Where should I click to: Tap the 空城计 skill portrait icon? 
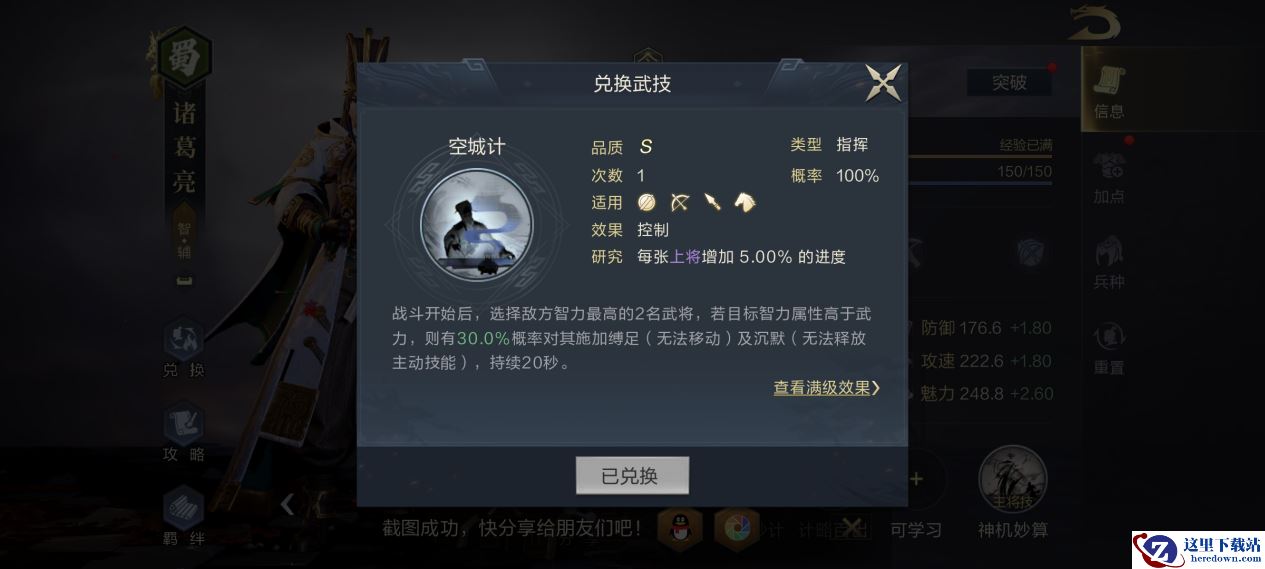point(477,225)
